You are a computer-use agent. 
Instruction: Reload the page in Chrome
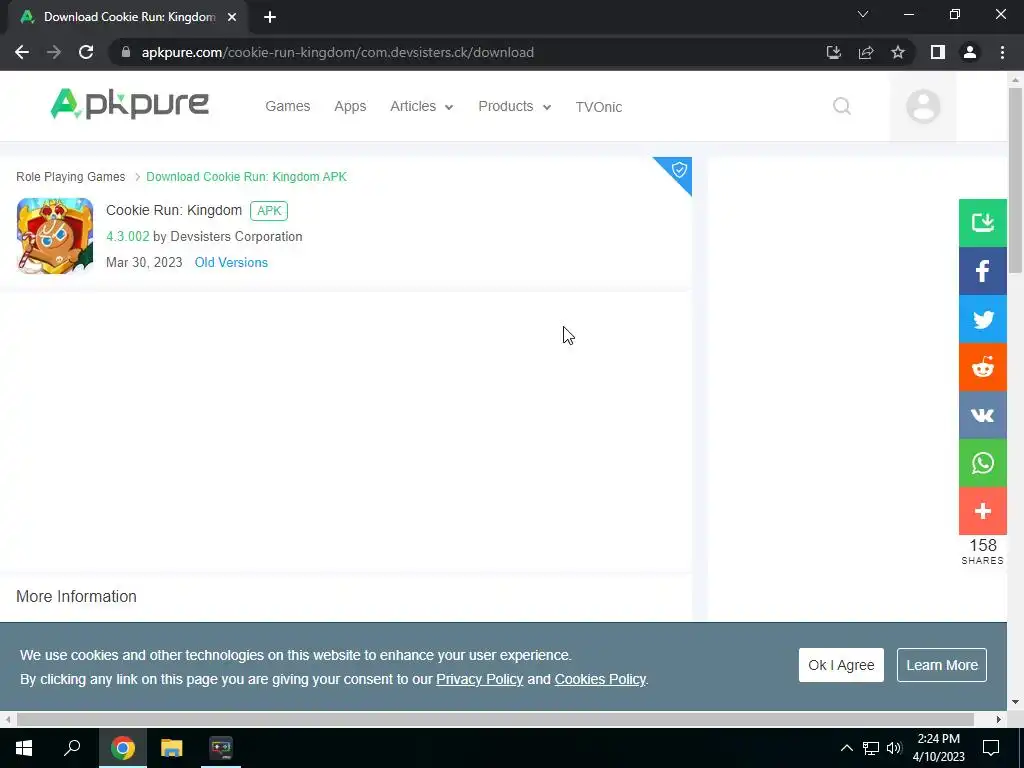click(86, 52)
